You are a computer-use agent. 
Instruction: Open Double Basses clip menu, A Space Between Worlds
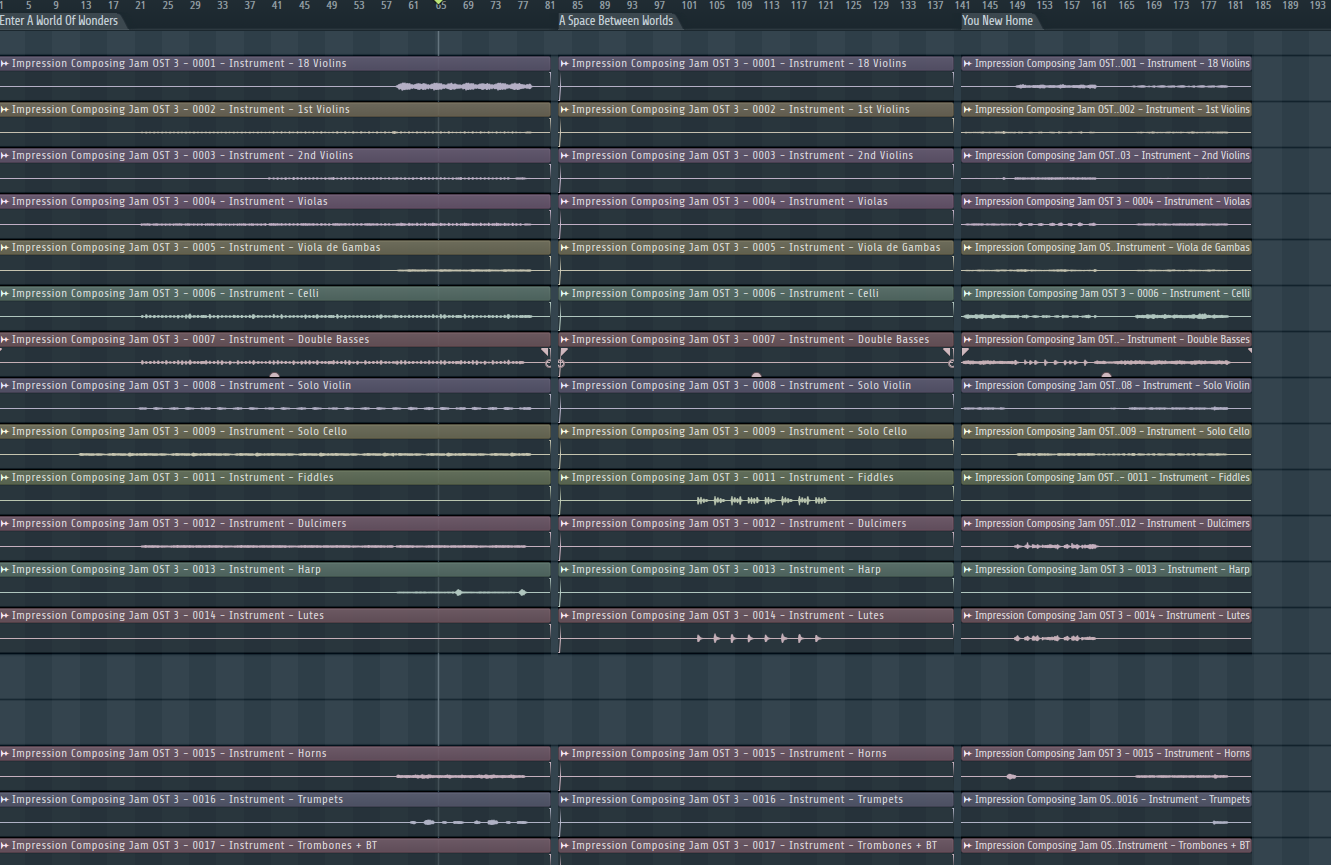click(565, 340)
